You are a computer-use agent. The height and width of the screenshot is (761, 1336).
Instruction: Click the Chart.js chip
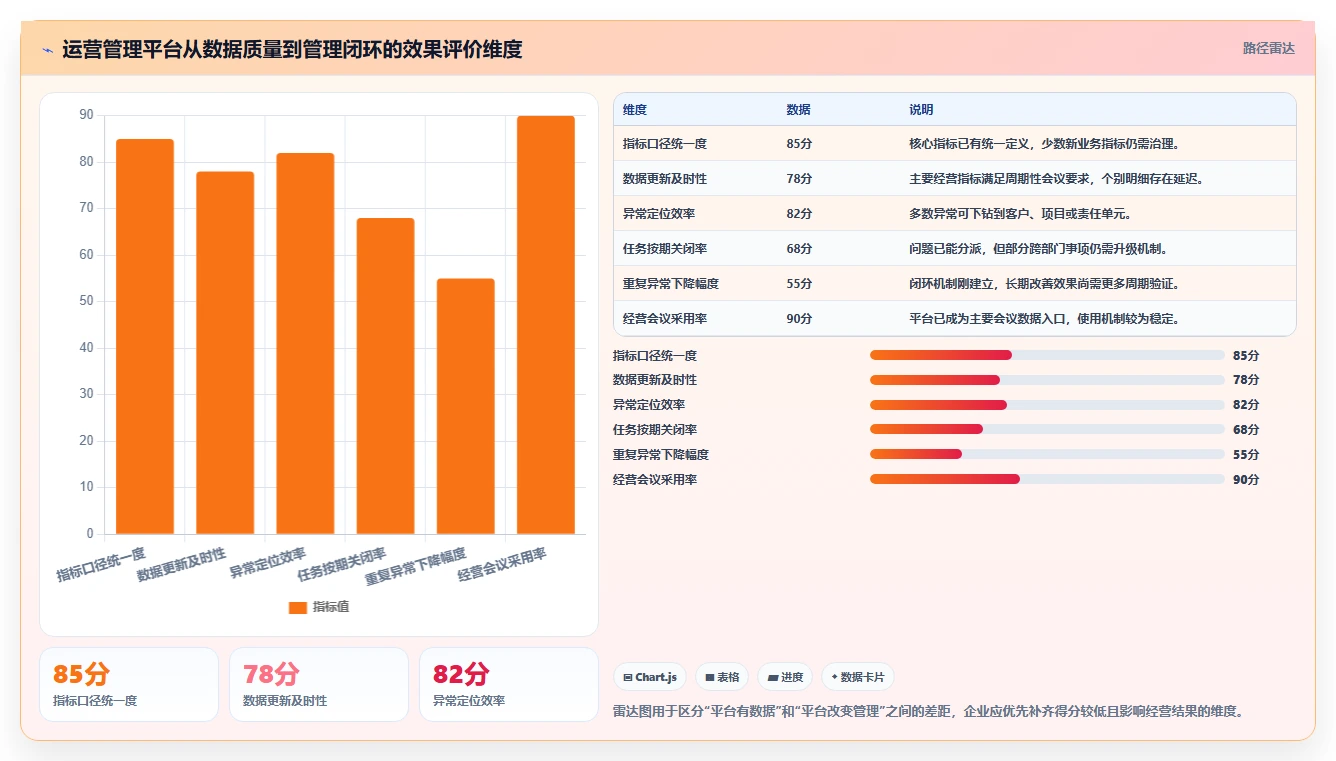click(650, 677)
